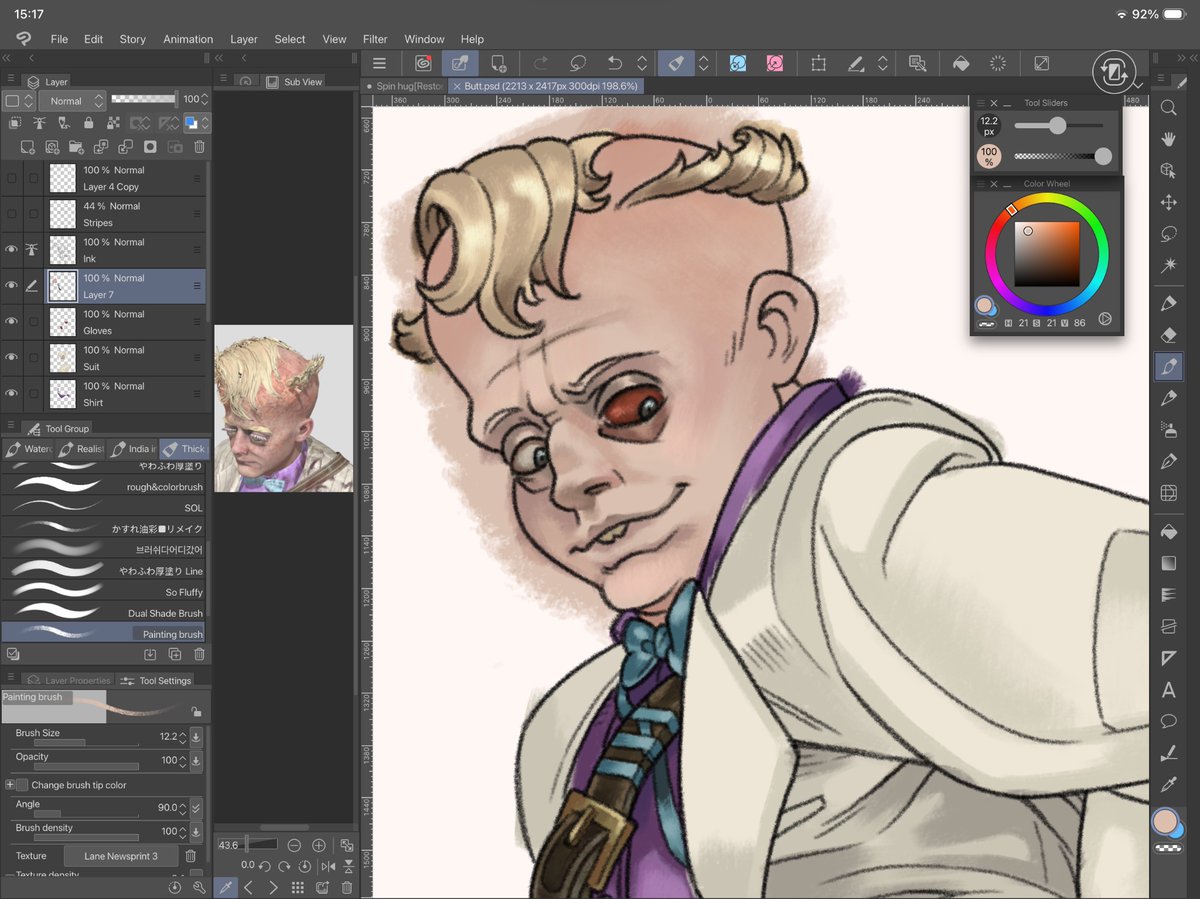Select the Hand move tool
The image size is (1200, 899).
(1168, 140)
